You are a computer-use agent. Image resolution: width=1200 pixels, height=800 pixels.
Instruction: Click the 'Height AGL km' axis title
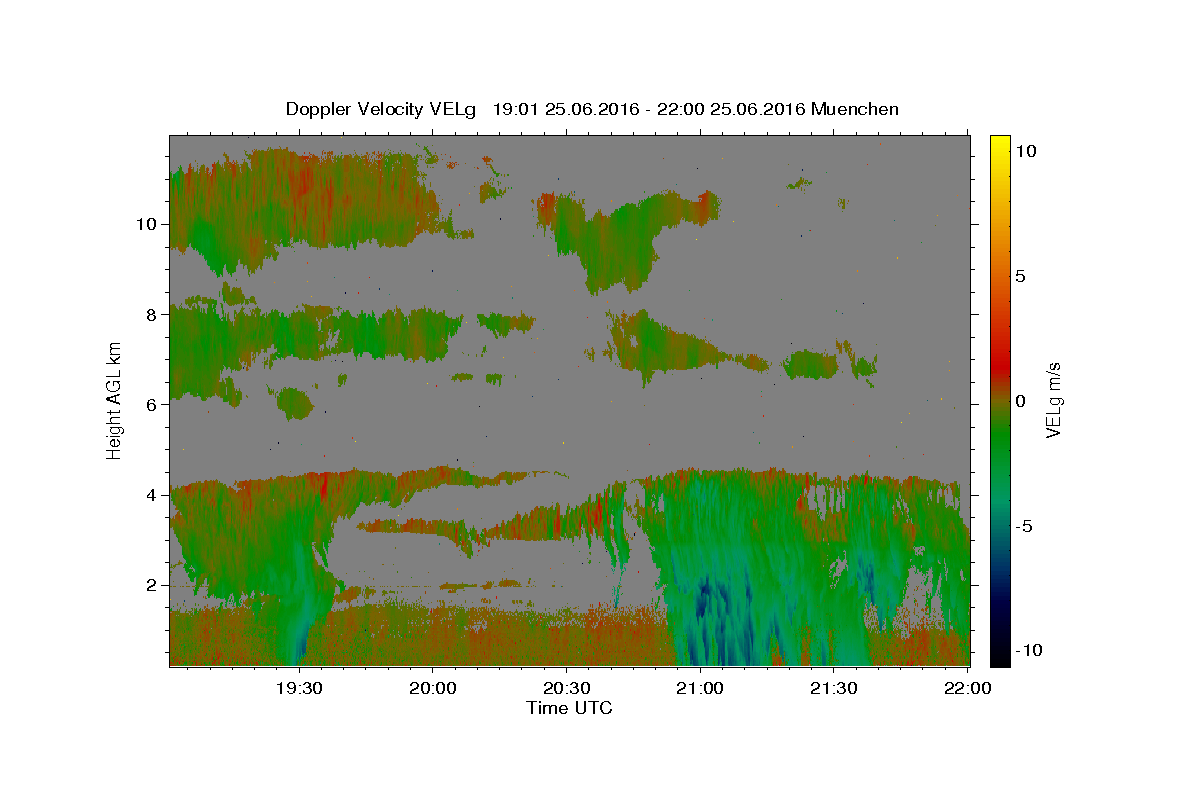click(x=115, y=400)
